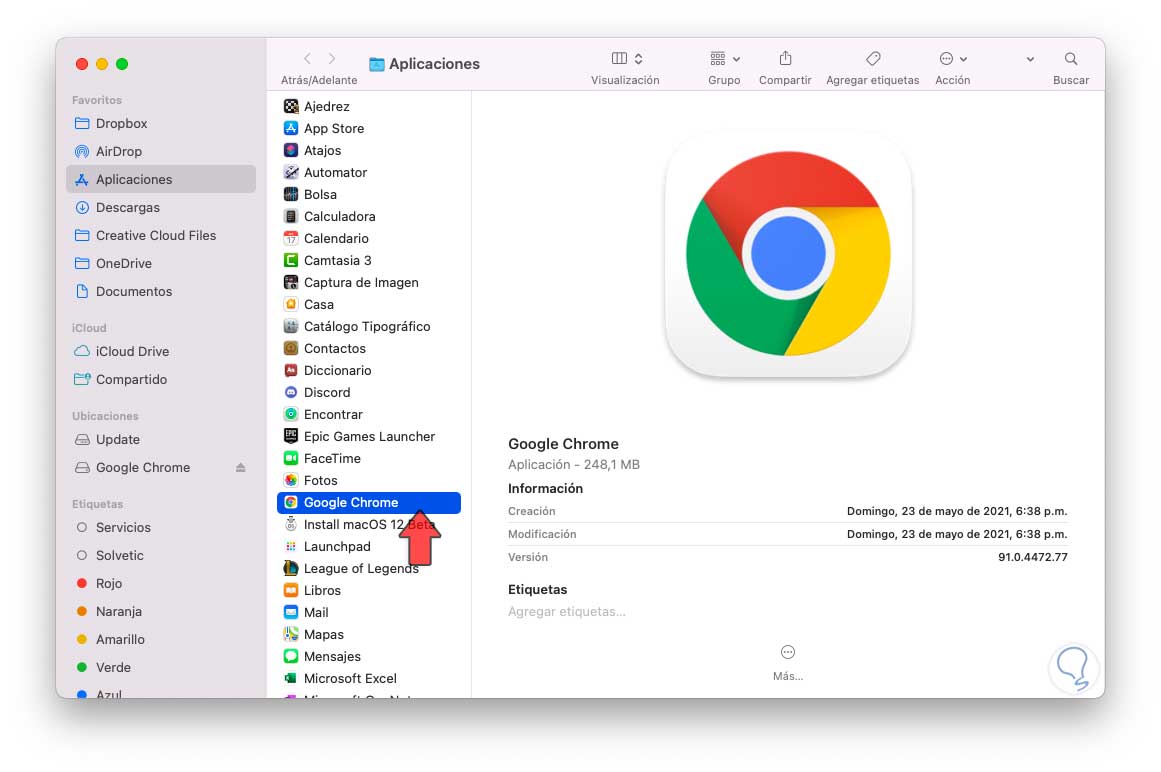This screenshot has width=1161, height=772.
Task: Click Agregar etiquetas tag icon
Action: [873, 58]
